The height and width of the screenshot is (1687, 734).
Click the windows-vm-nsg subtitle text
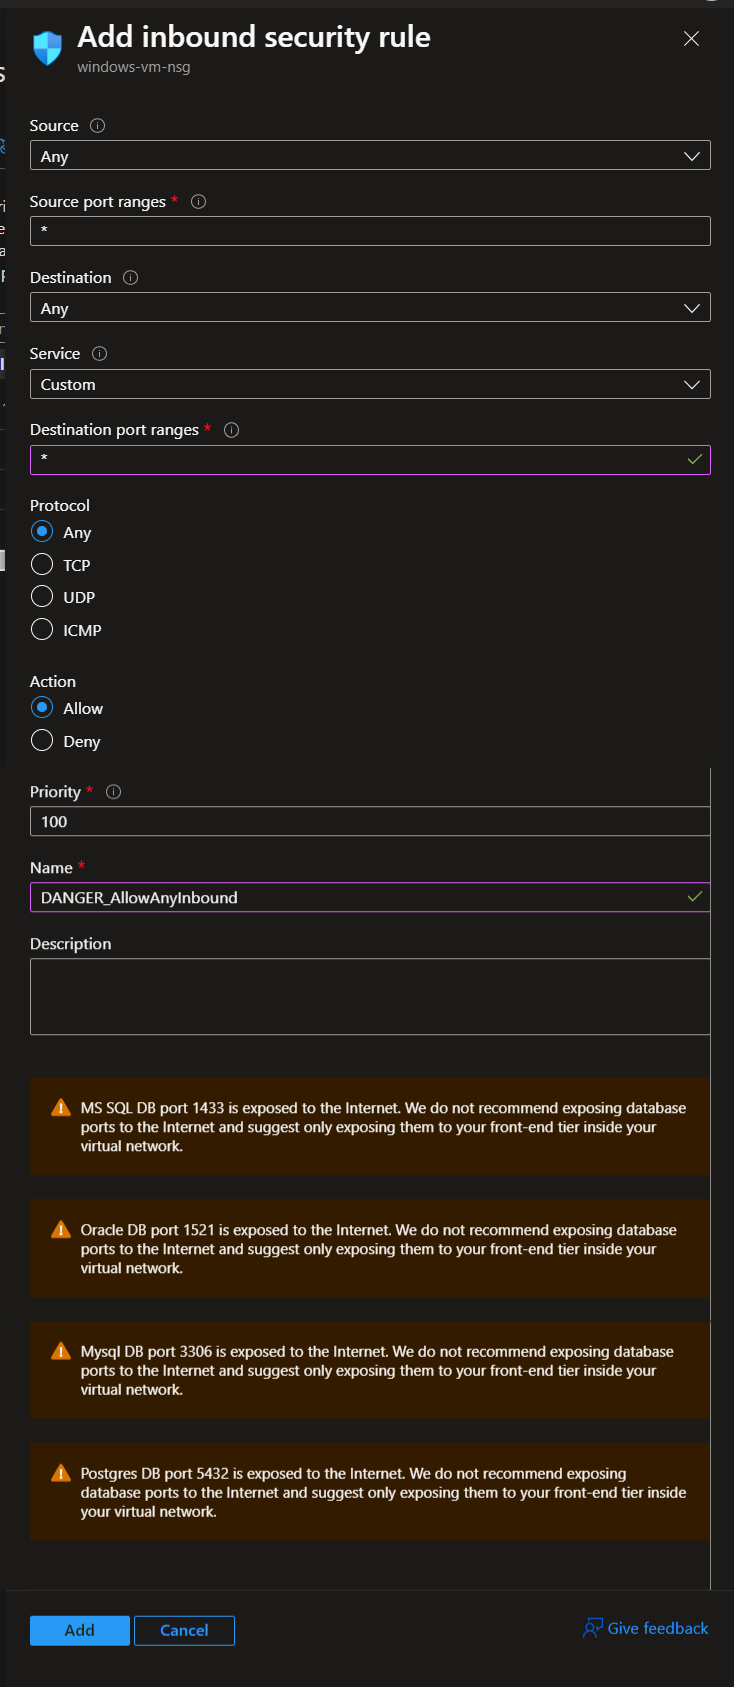[134, 67]
